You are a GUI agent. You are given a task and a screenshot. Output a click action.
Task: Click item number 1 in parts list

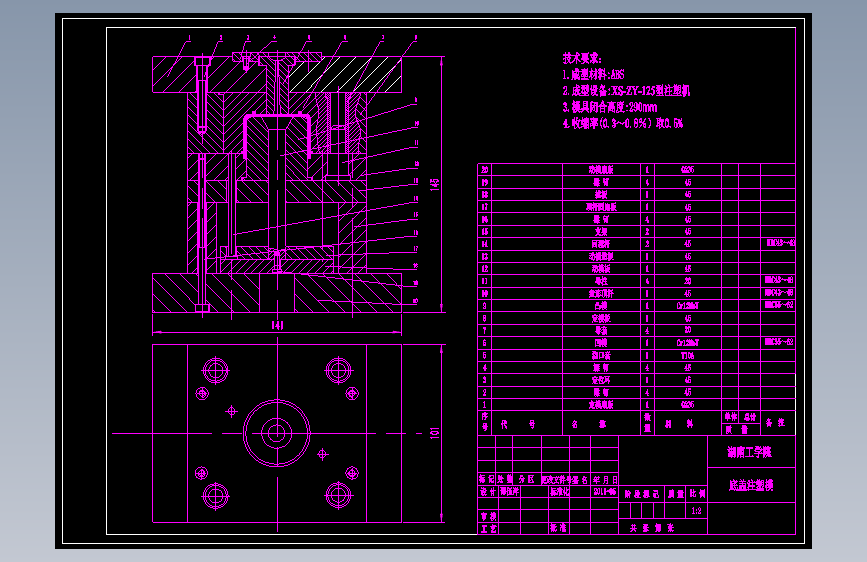[x=484, y=404]
